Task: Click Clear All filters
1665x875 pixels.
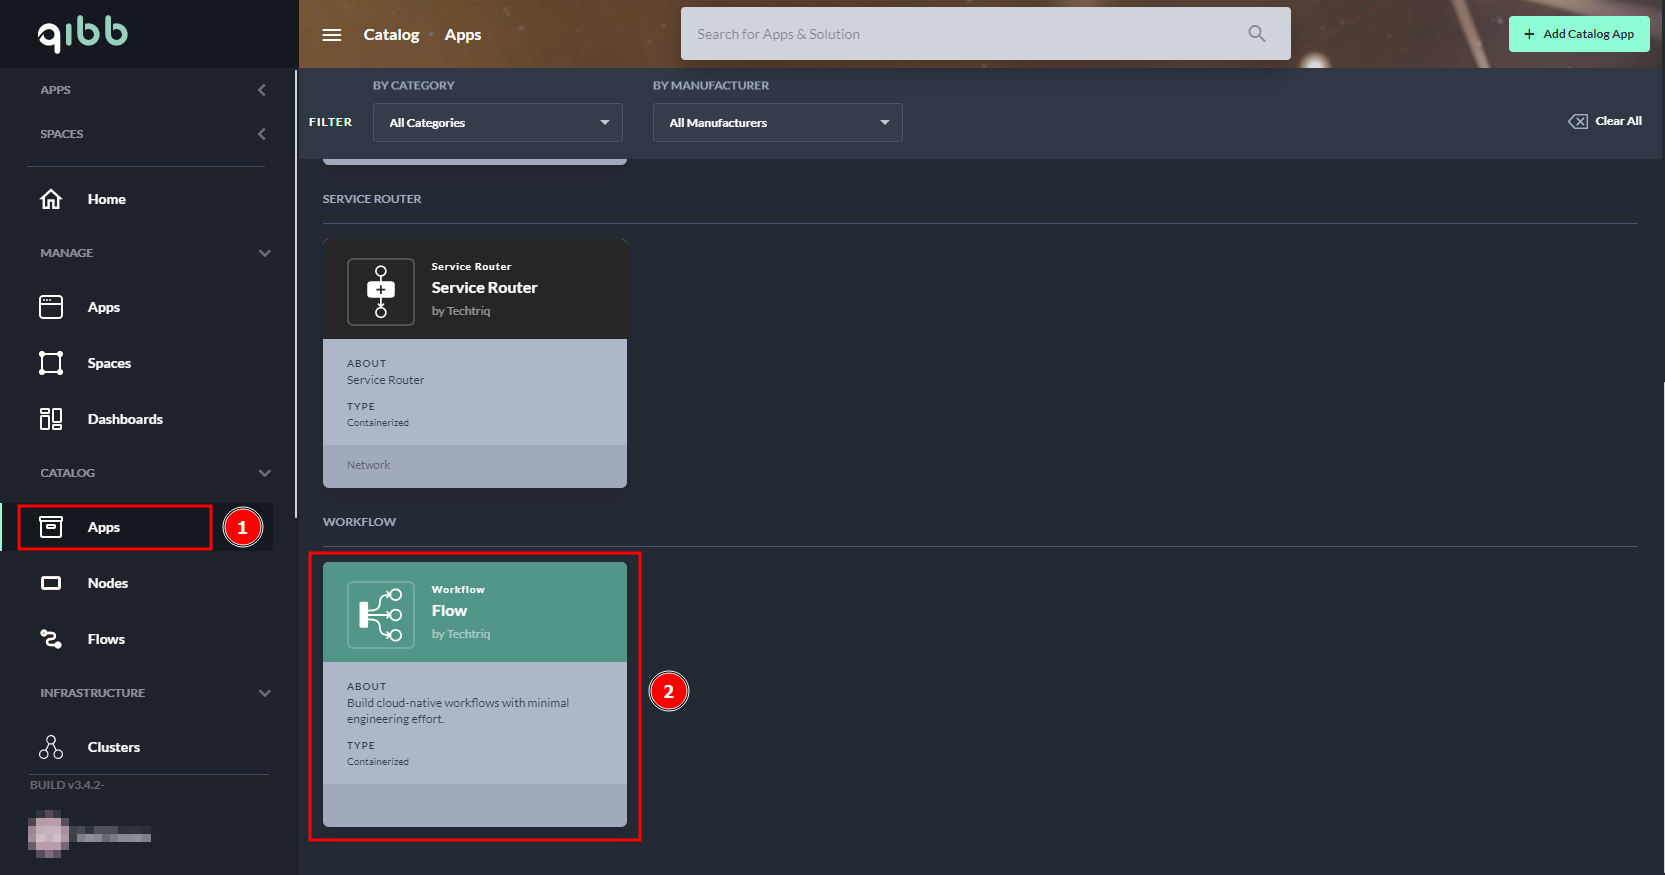Action: [x=1605, y=121]
